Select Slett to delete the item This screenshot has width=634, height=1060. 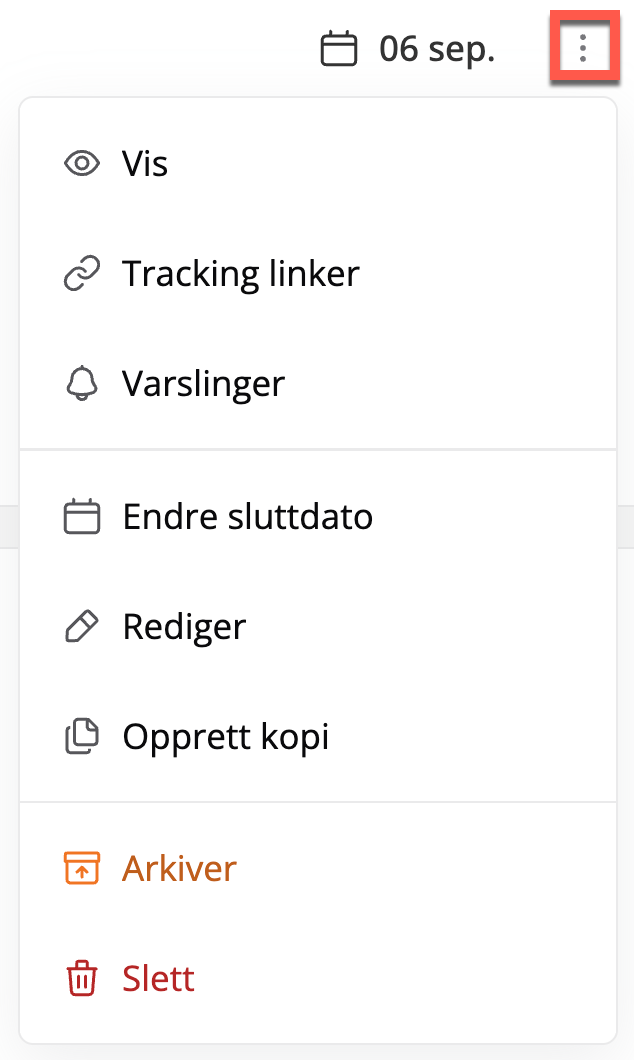coord(318,978)
